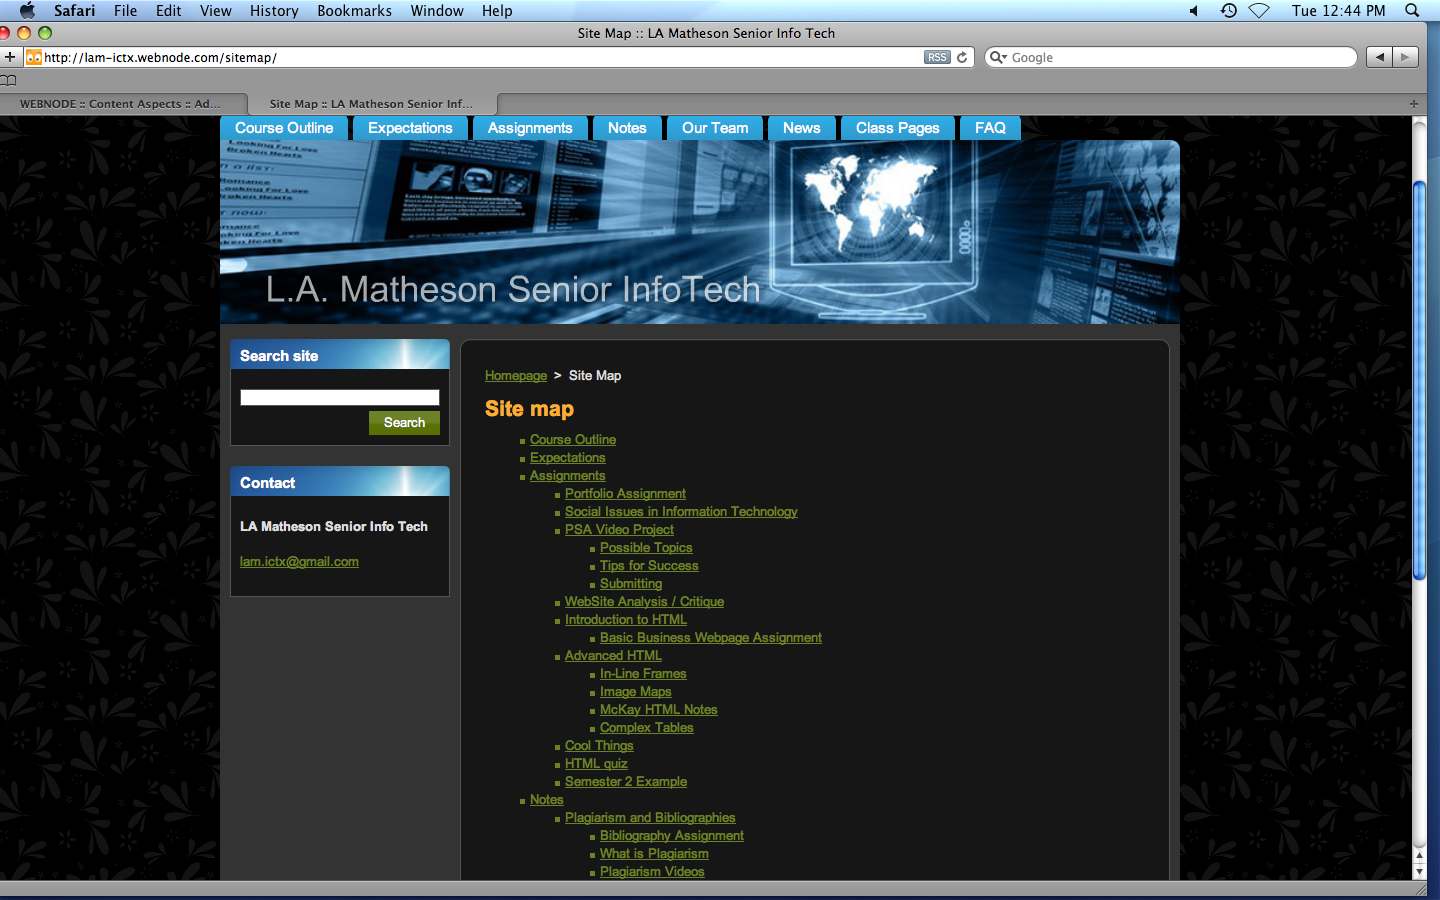Viewport: 1440px width, 900px height.
Task: Open the Bookmarks menu
Action: pyautogui.click(x=354, y=11)
